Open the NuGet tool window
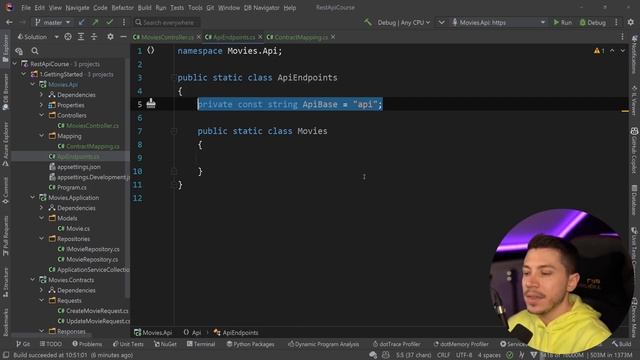This screenshot has height=360, width=640. click(165, 344)
